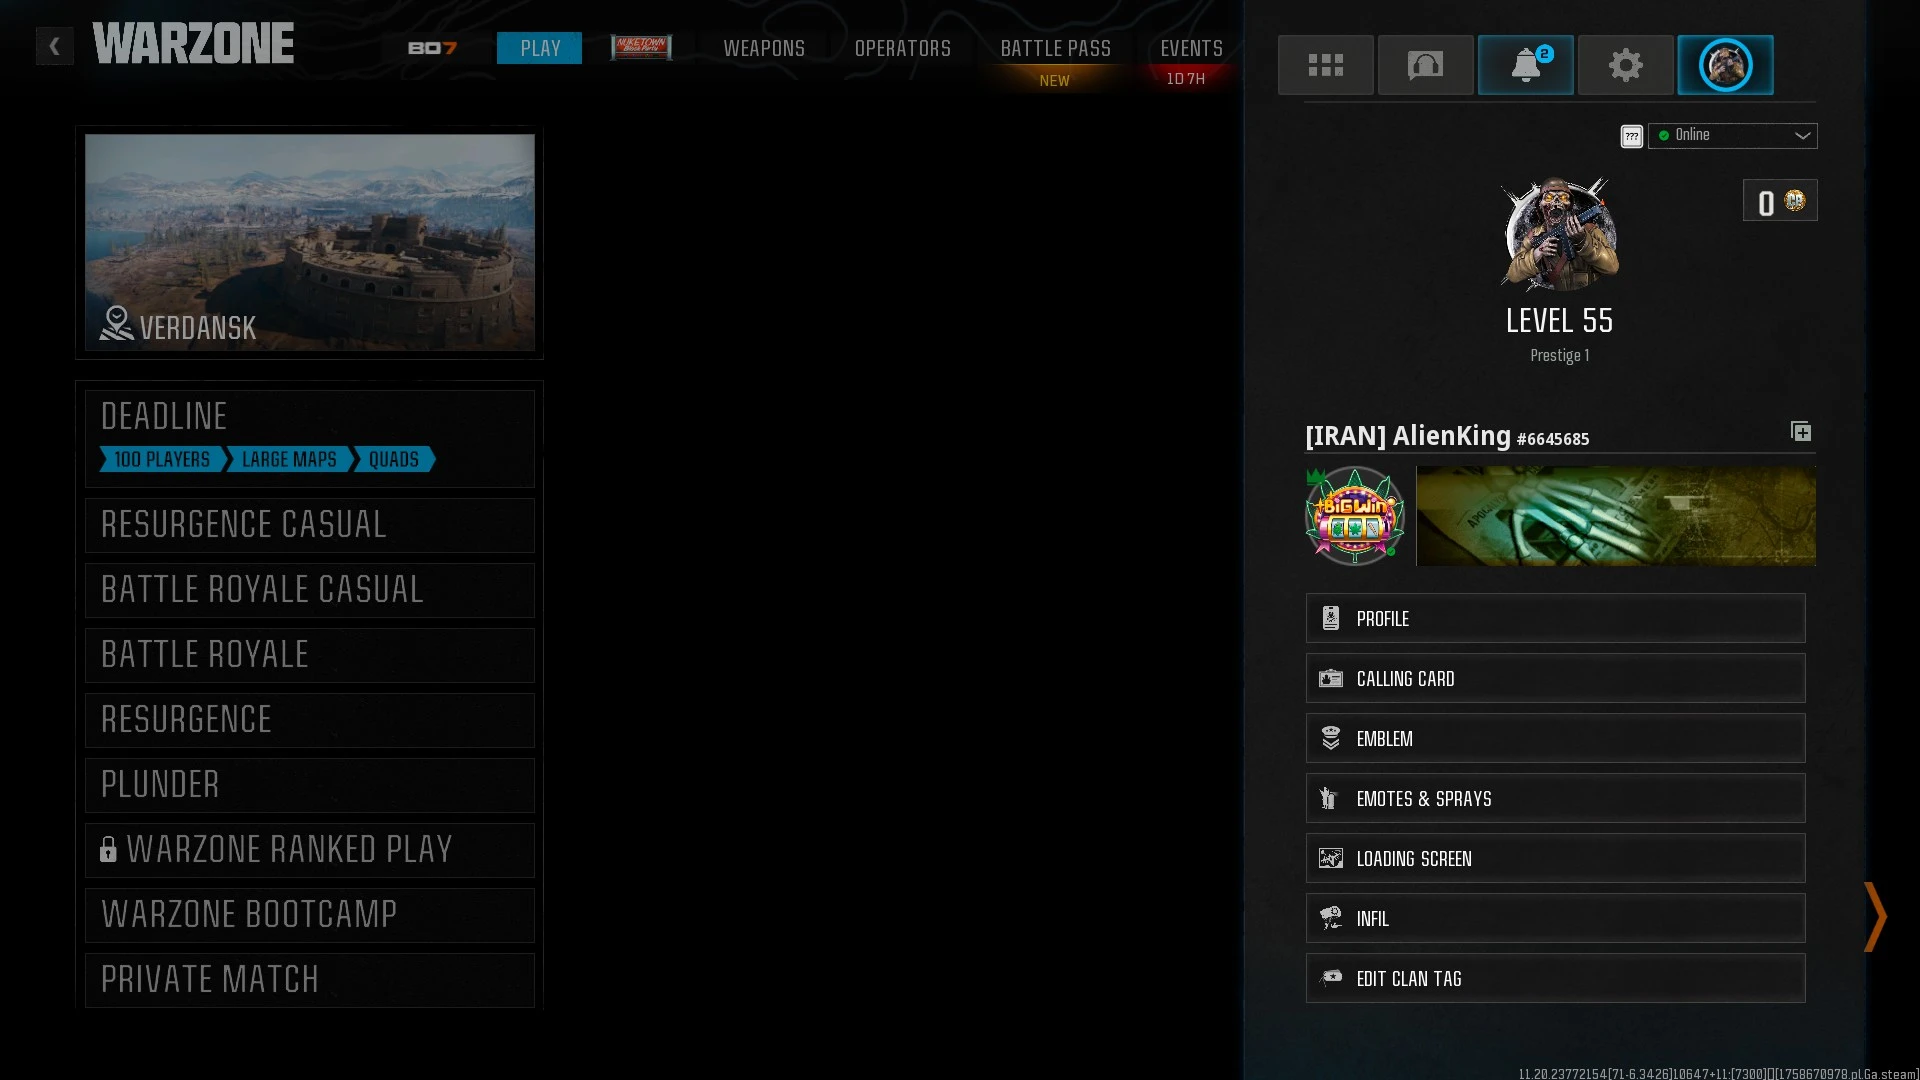Open the Nuketown event banner icon
1920x1080 pixels.
coord(641,47)
